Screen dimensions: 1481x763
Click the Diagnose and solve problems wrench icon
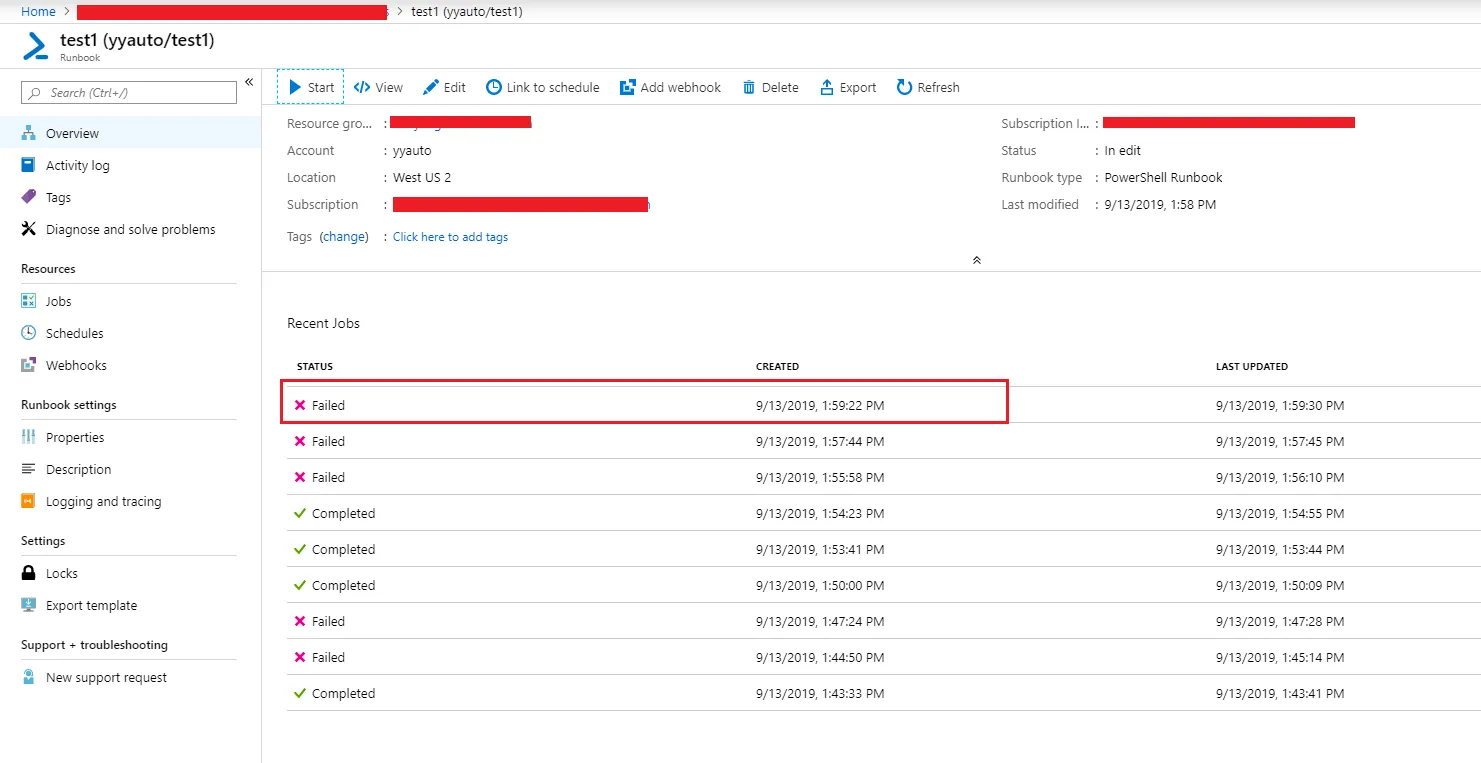pyautogui.click(x=29, y=229)
